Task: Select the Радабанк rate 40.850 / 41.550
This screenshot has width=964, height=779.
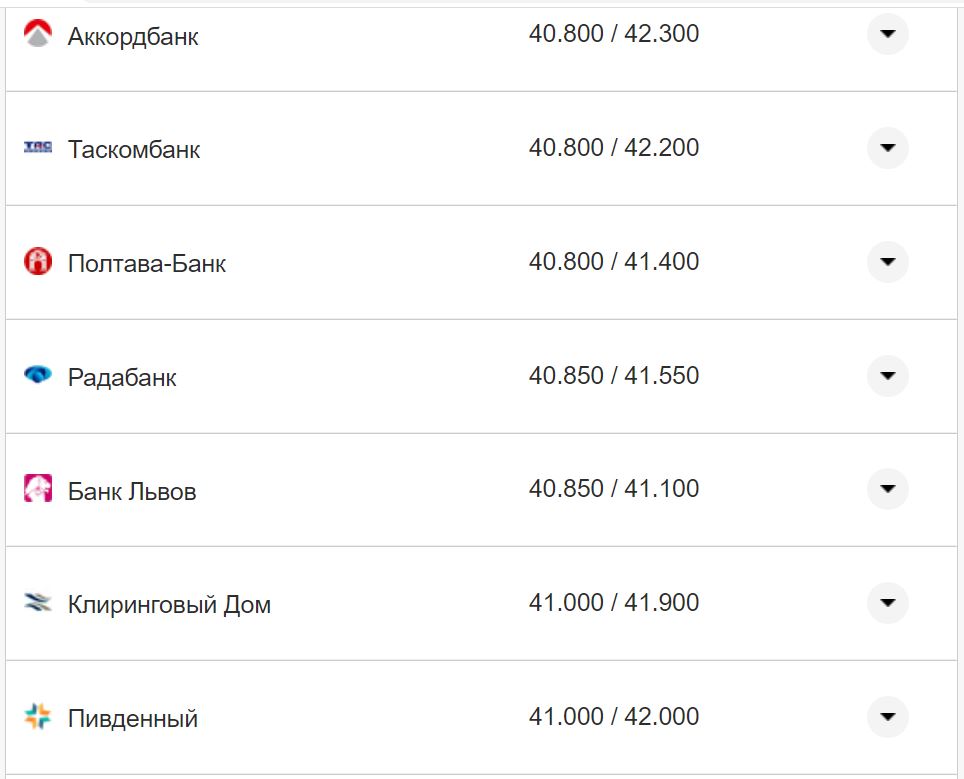Action: [x=617, y=376]
